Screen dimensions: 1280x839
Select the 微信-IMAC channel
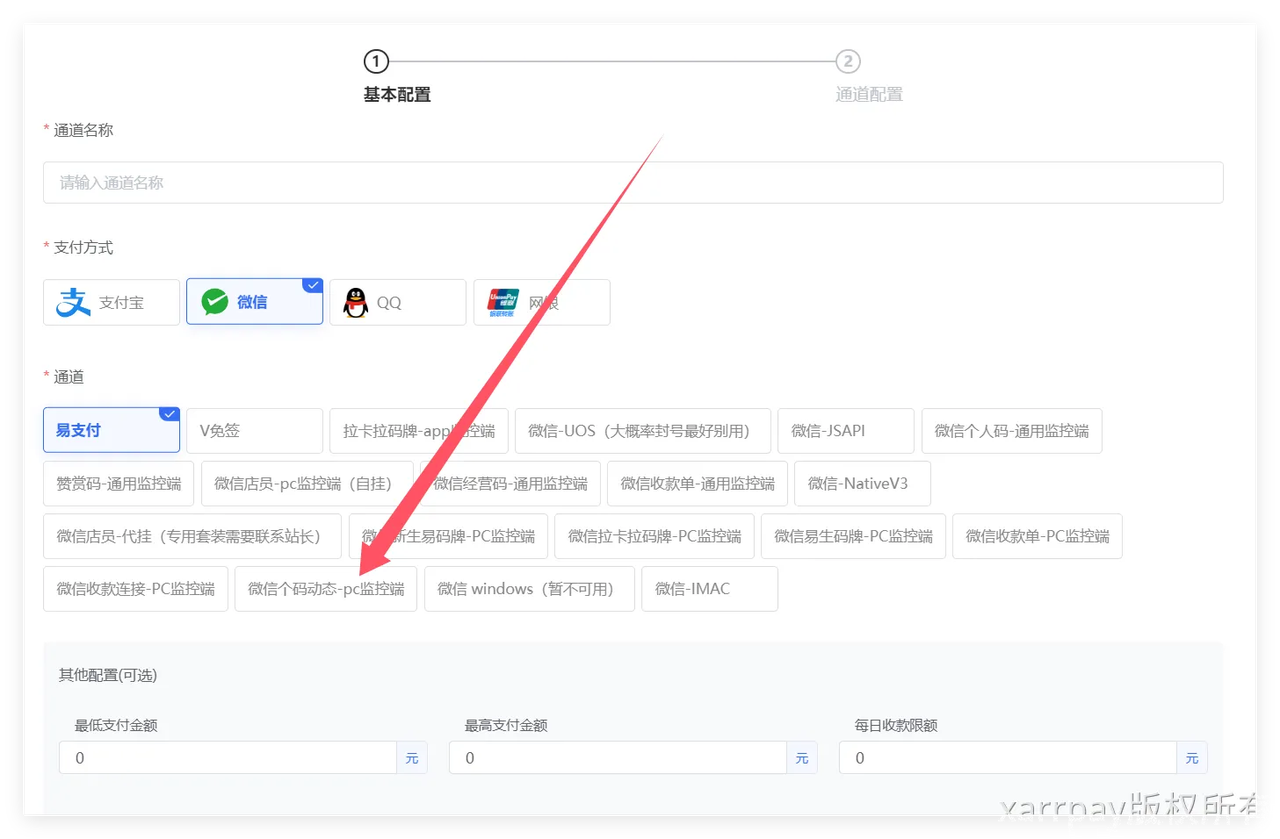(709, 589)
